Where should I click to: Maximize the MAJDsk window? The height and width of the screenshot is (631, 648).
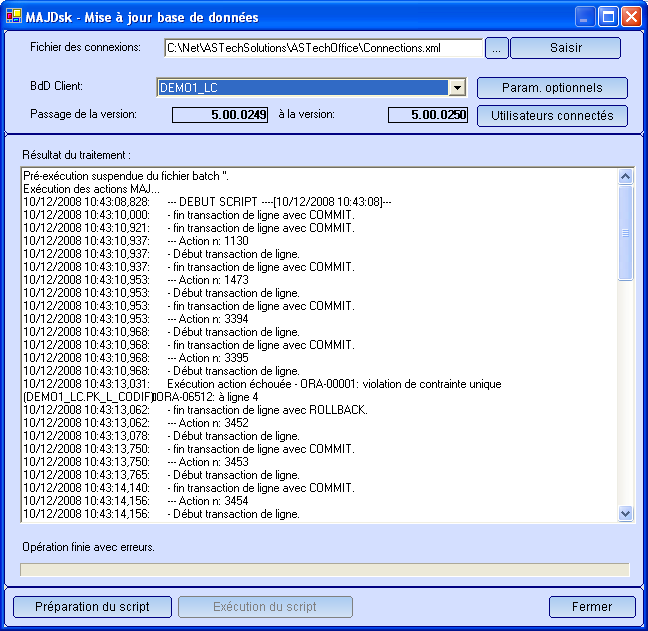pyautogui.click(x=608, y=17)
